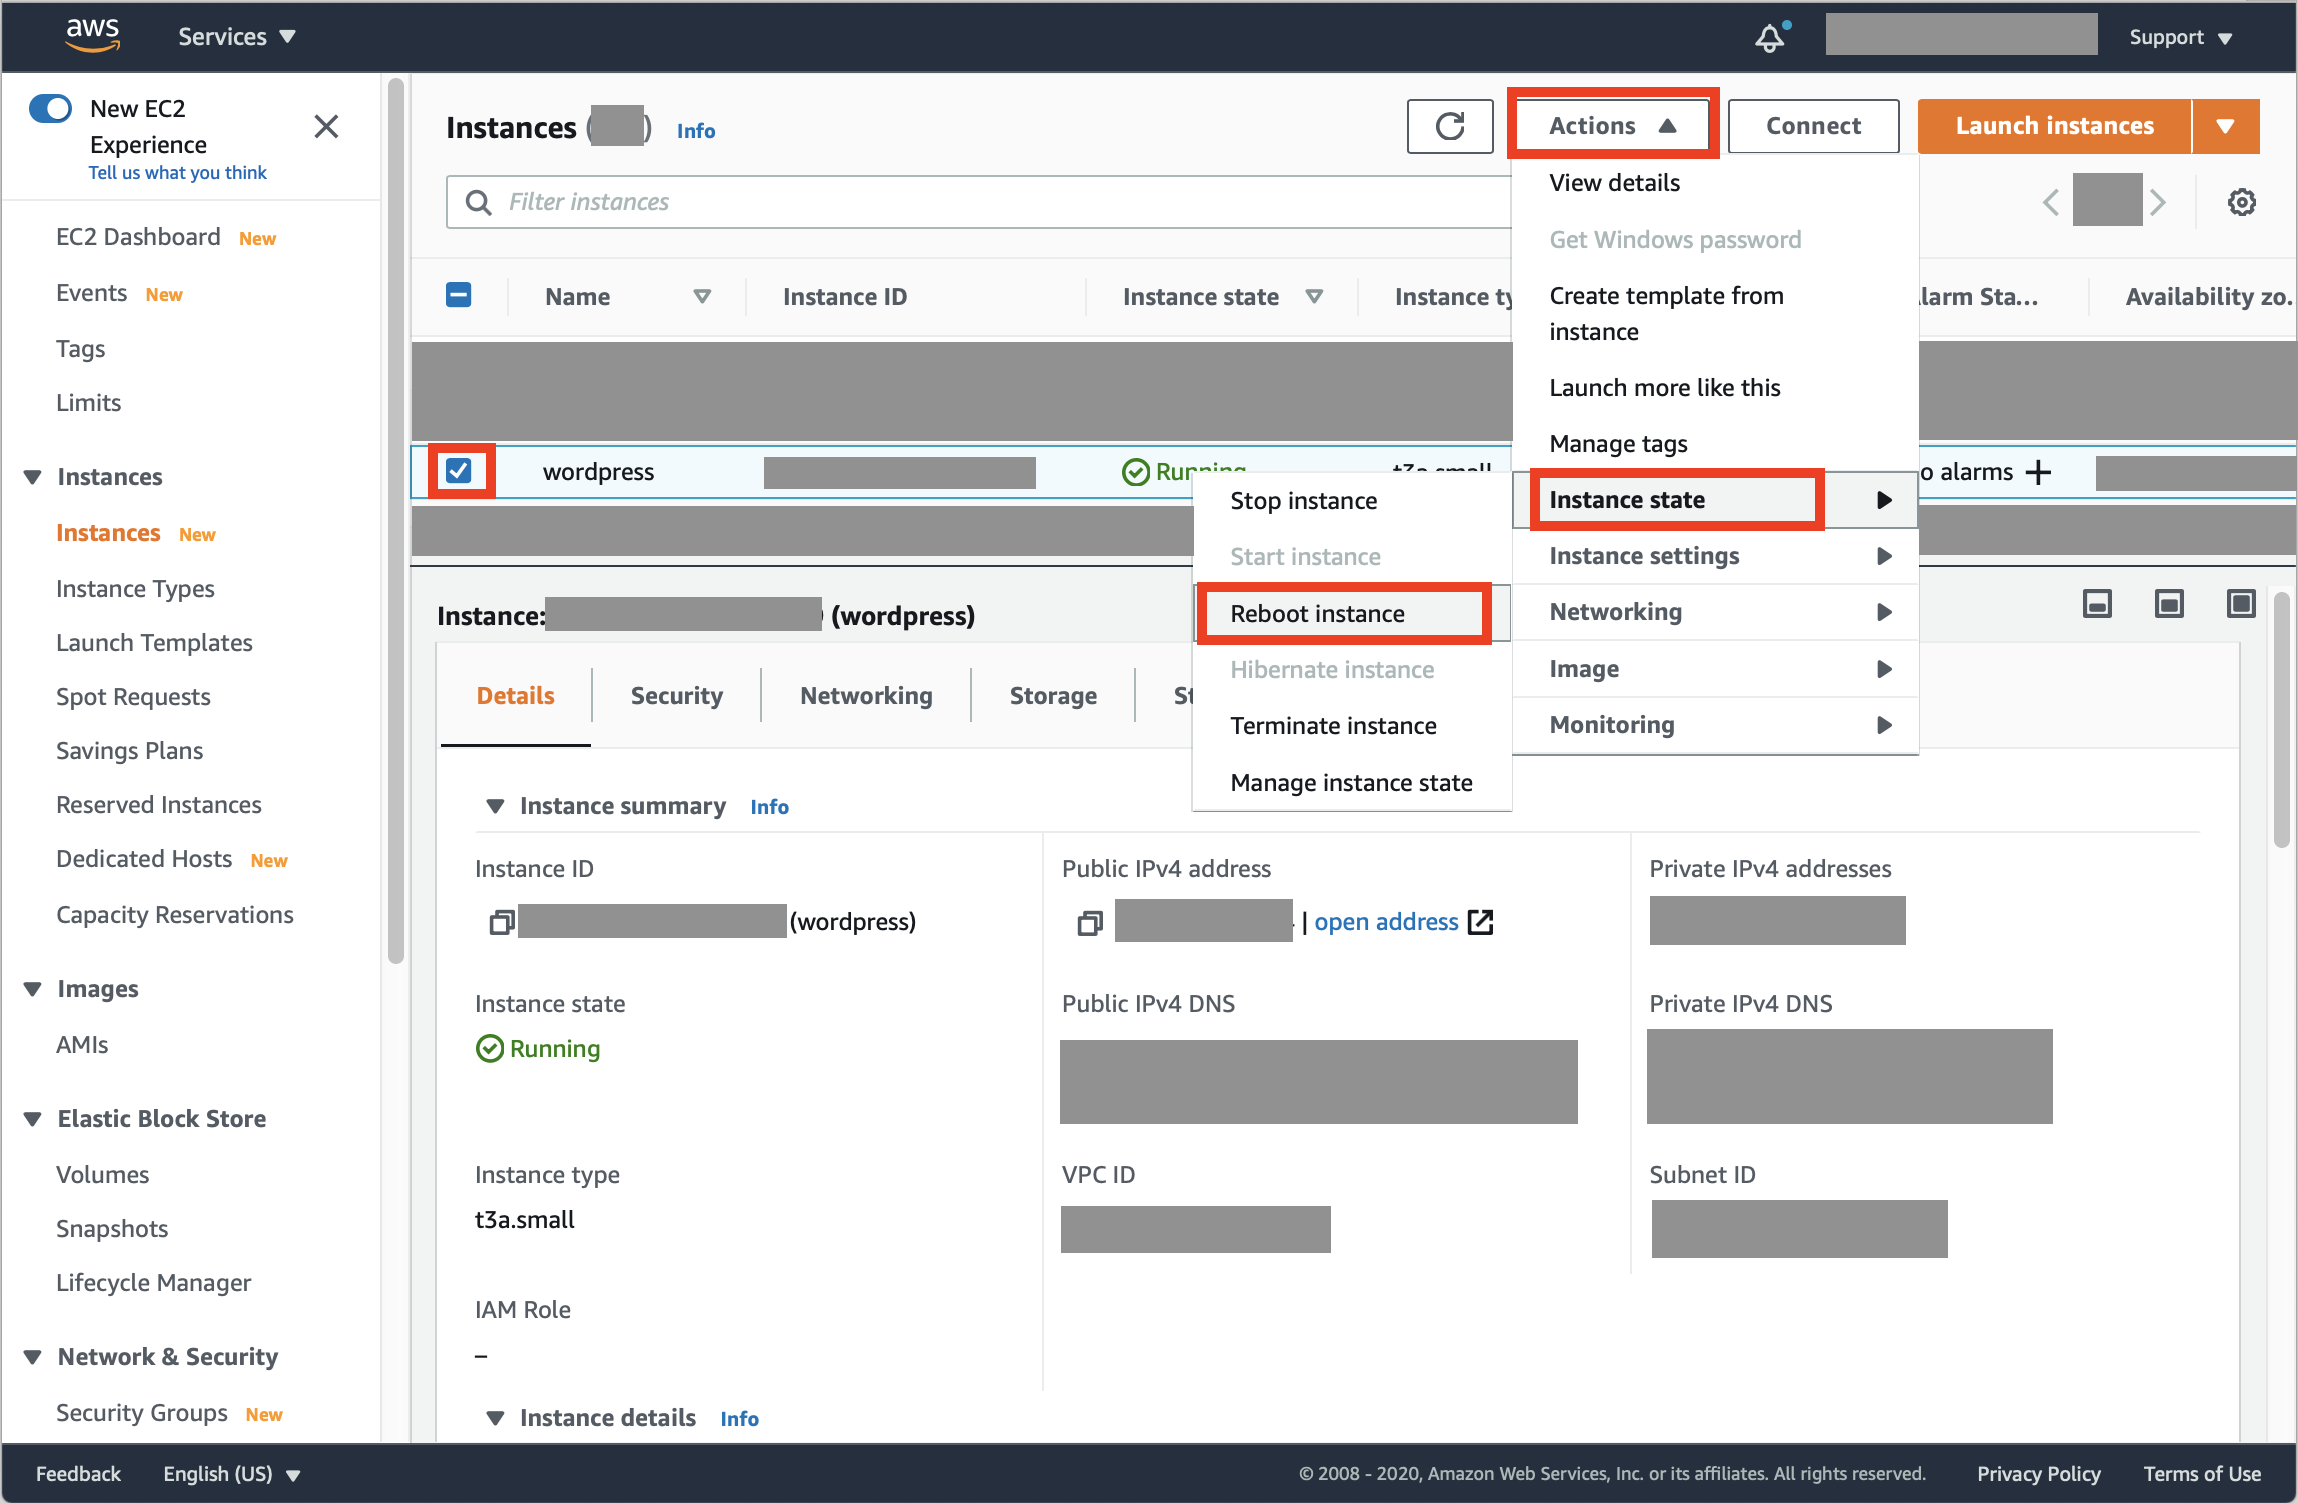Open the Services dropdown menu
This screenshot has width=2298, height=1503.
point(237,37)
